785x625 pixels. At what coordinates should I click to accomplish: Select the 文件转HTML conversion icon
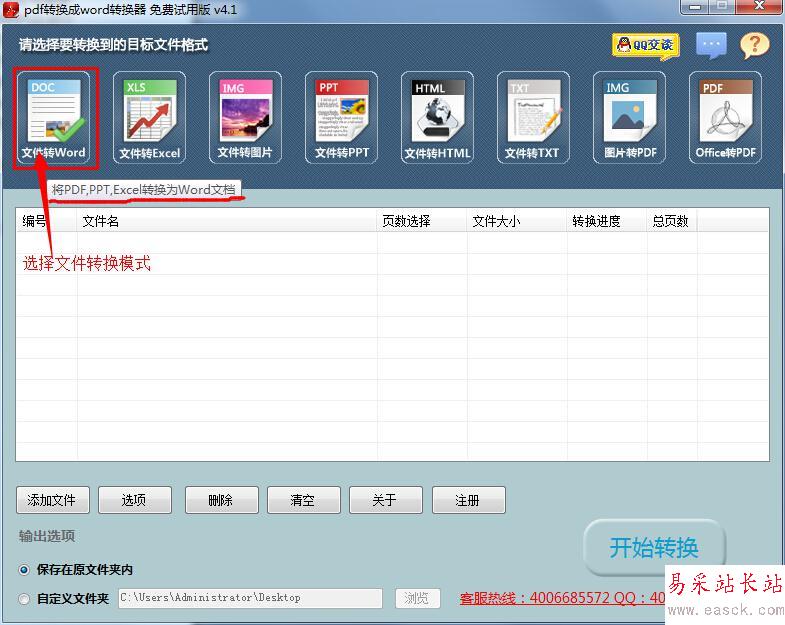(437, 118)
